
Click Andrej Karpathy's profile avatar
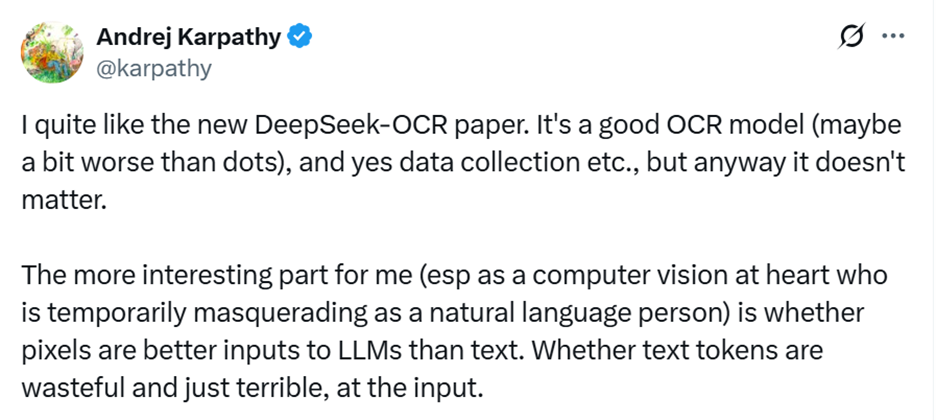(x=52, y=53)
